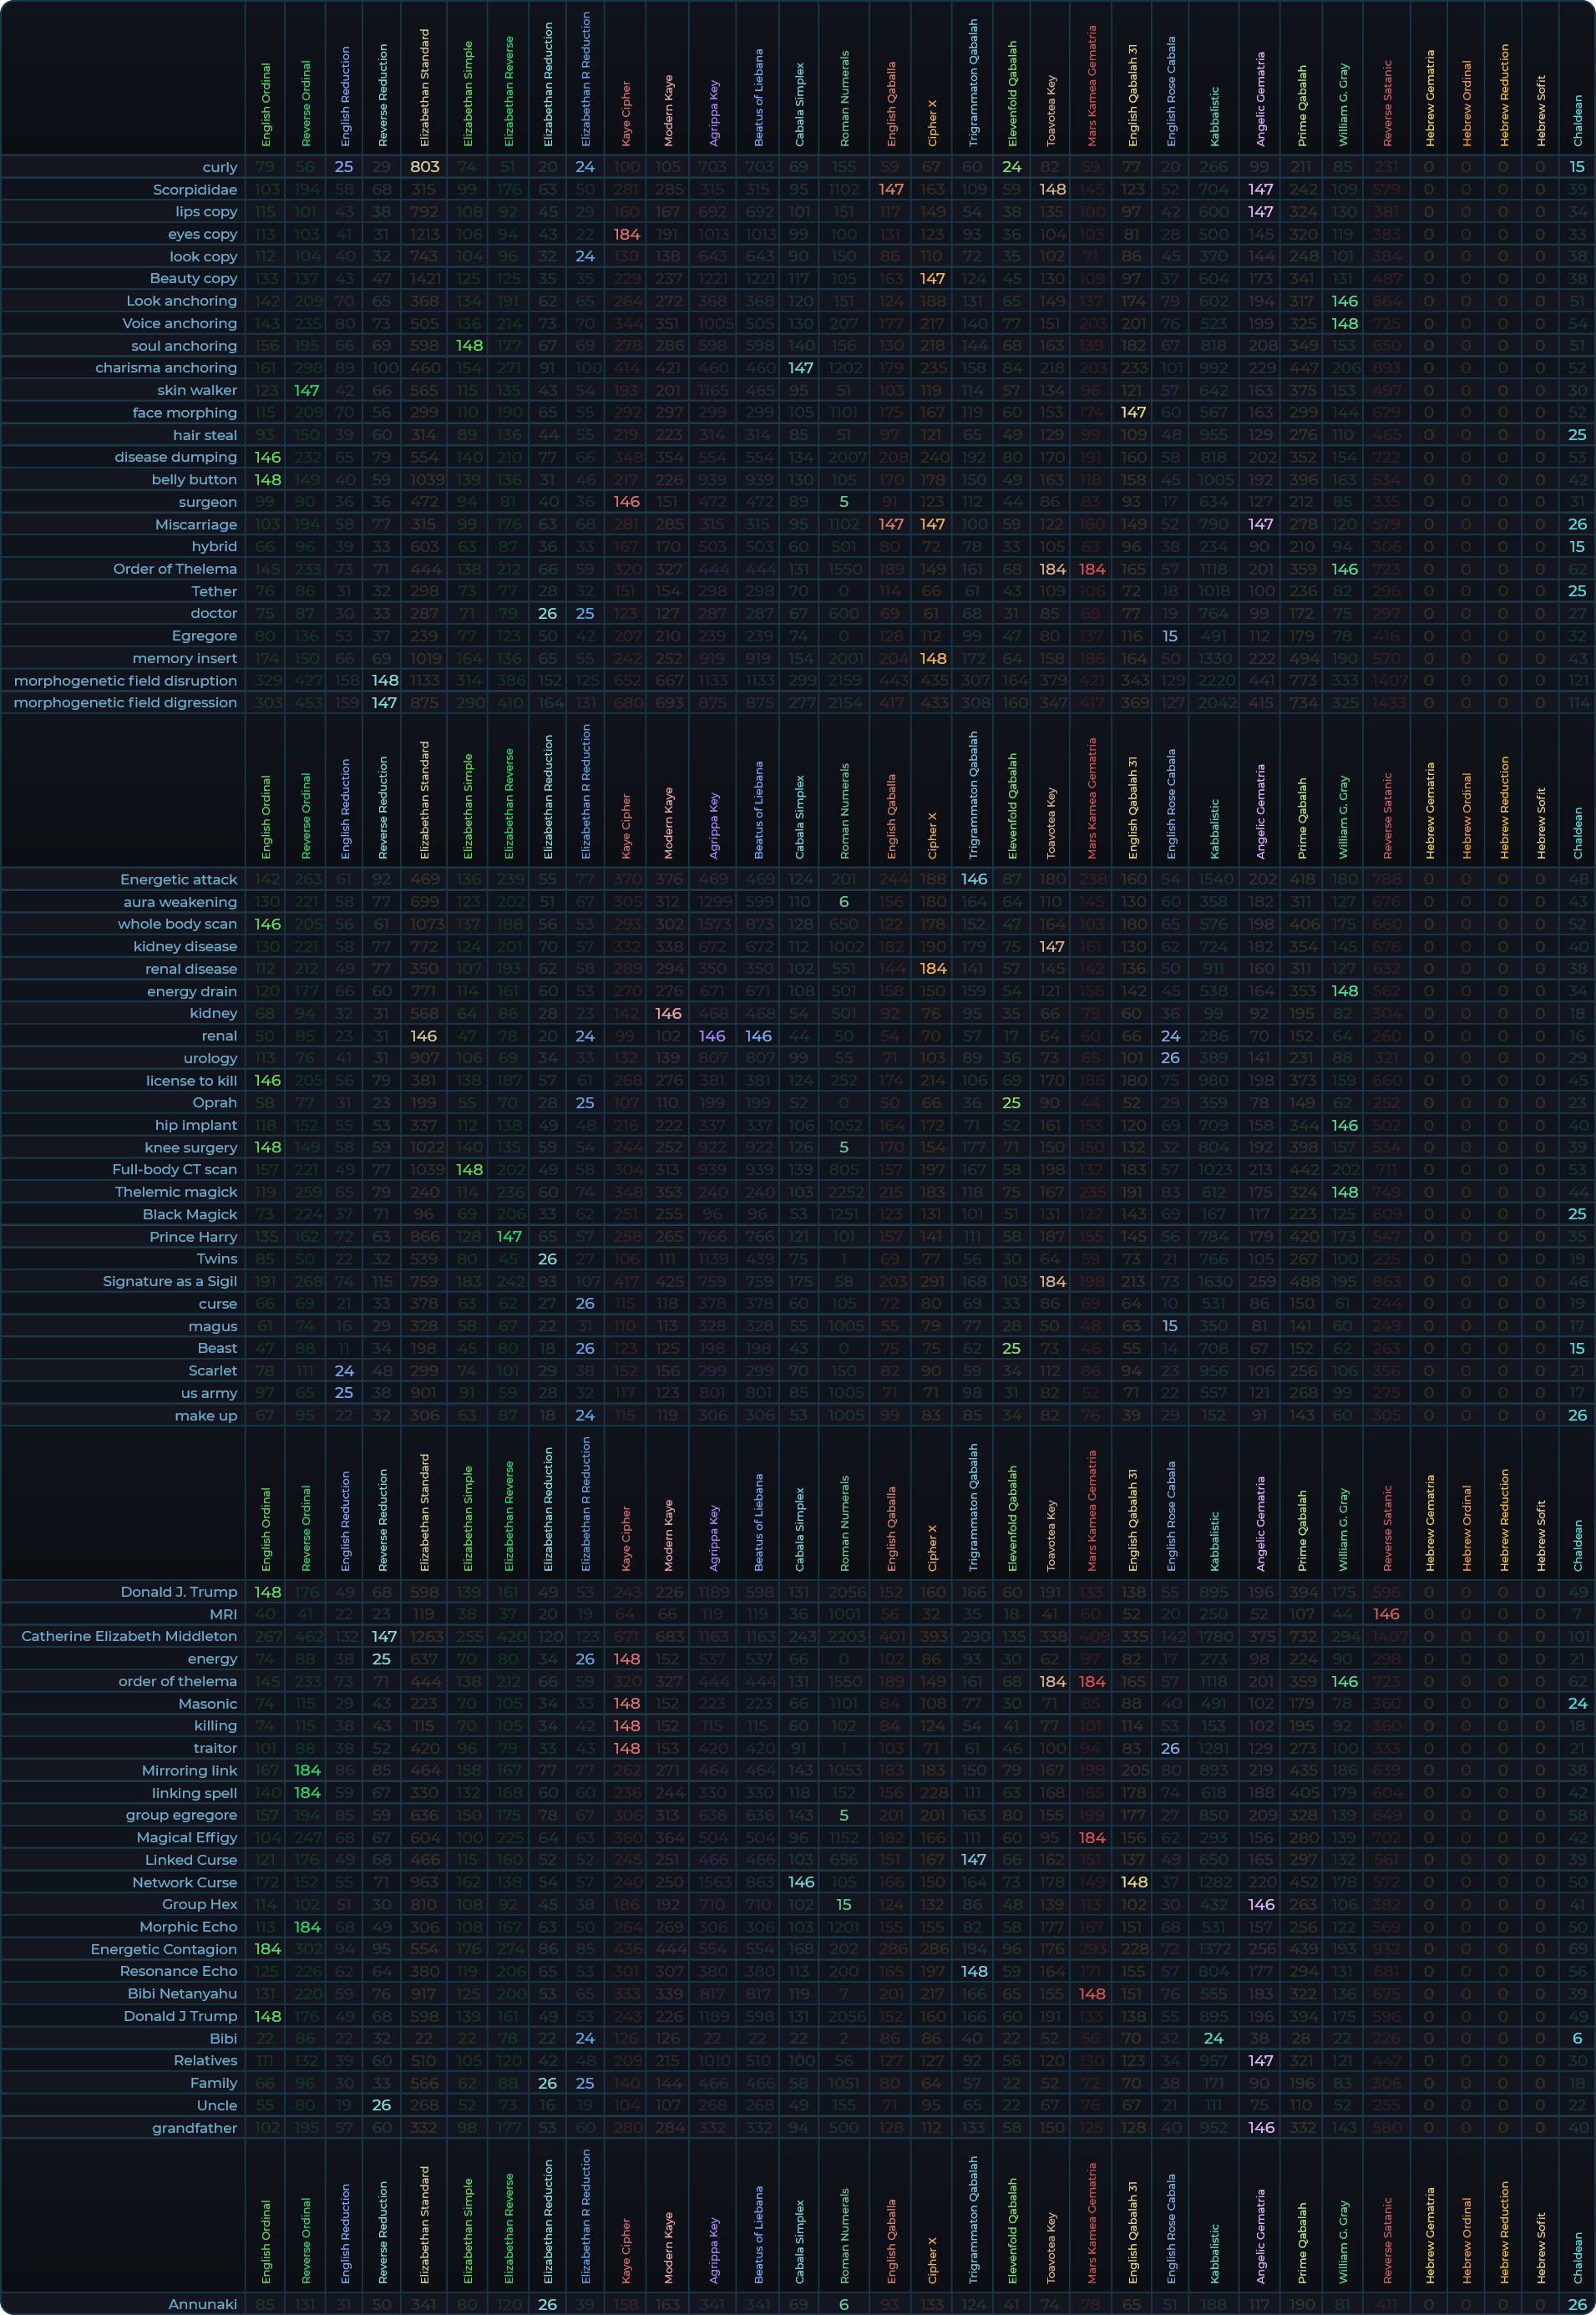The image size is (1596, 2315).
Task: Click the 'Prince Harry' phrase label
Action: coord(193,1237)
